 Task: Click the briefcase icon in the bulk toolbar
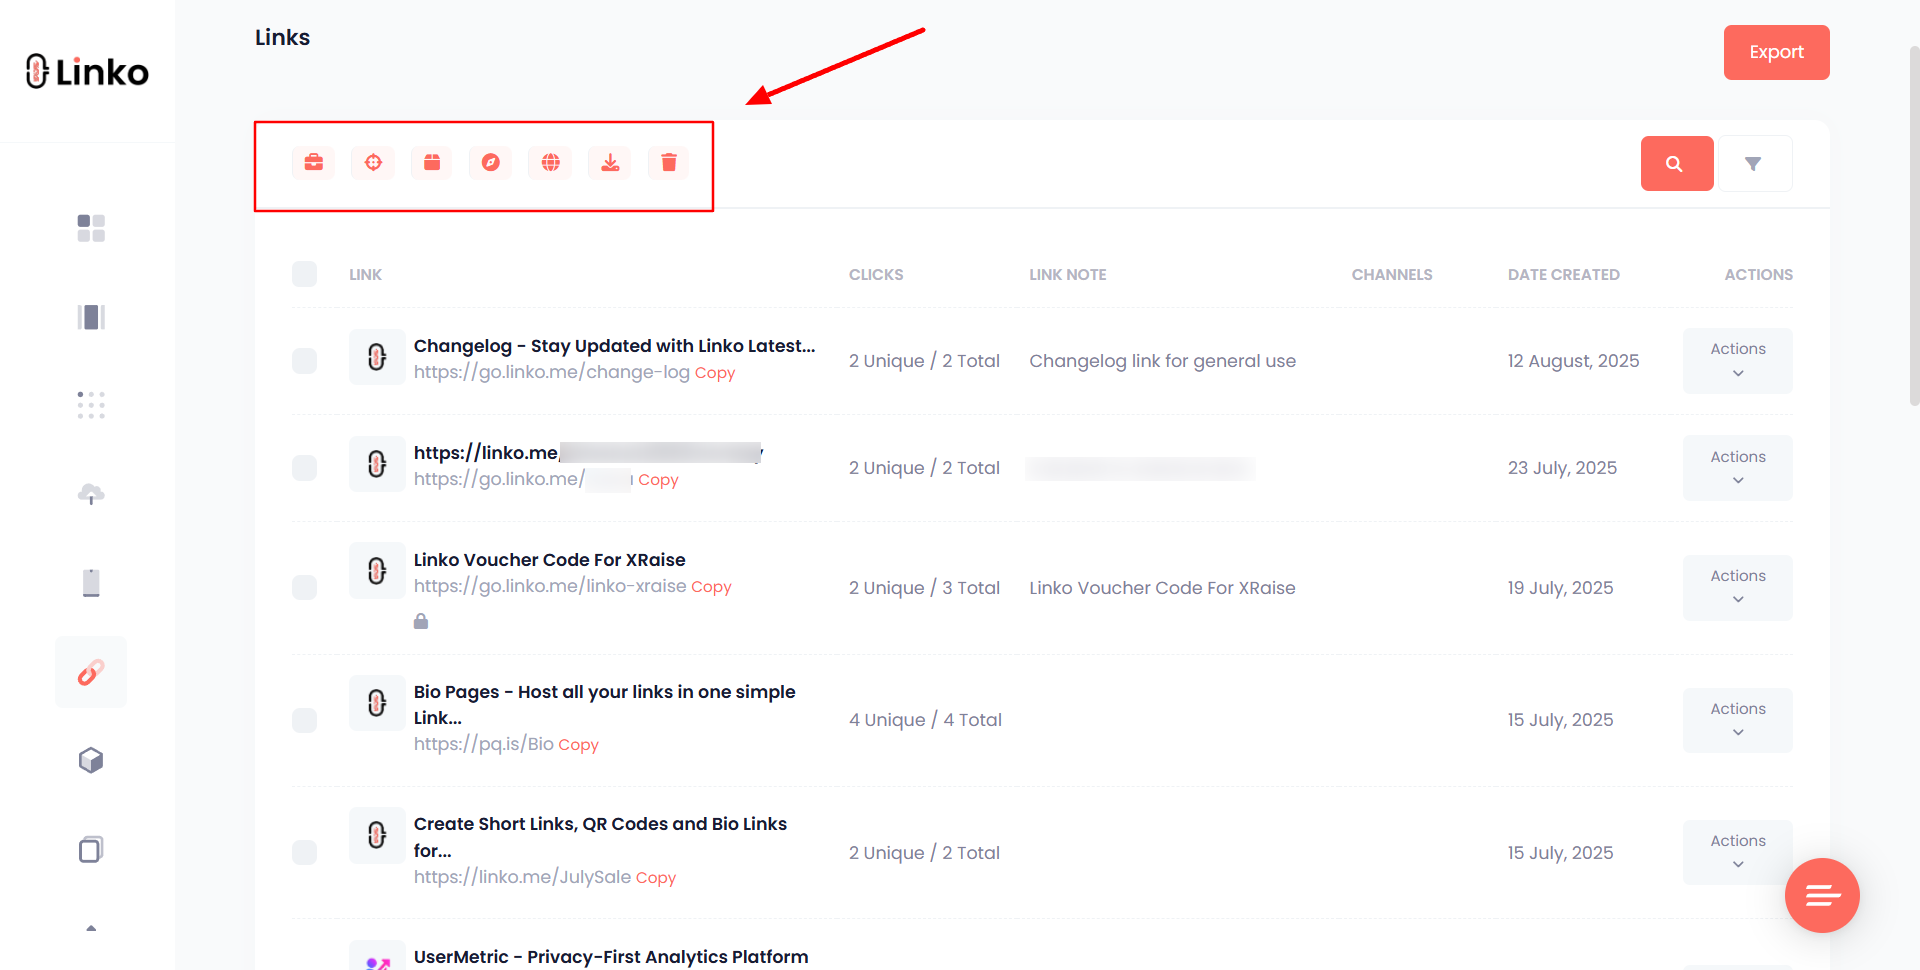click(313, 162)
